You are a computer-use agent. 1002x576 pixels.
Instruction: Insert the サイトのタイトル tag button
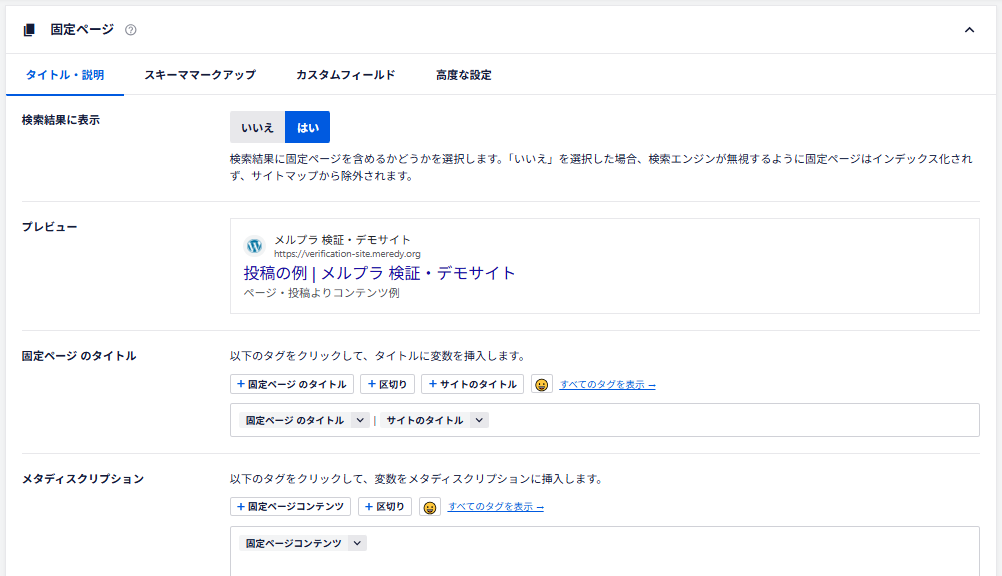pos(472,384)
